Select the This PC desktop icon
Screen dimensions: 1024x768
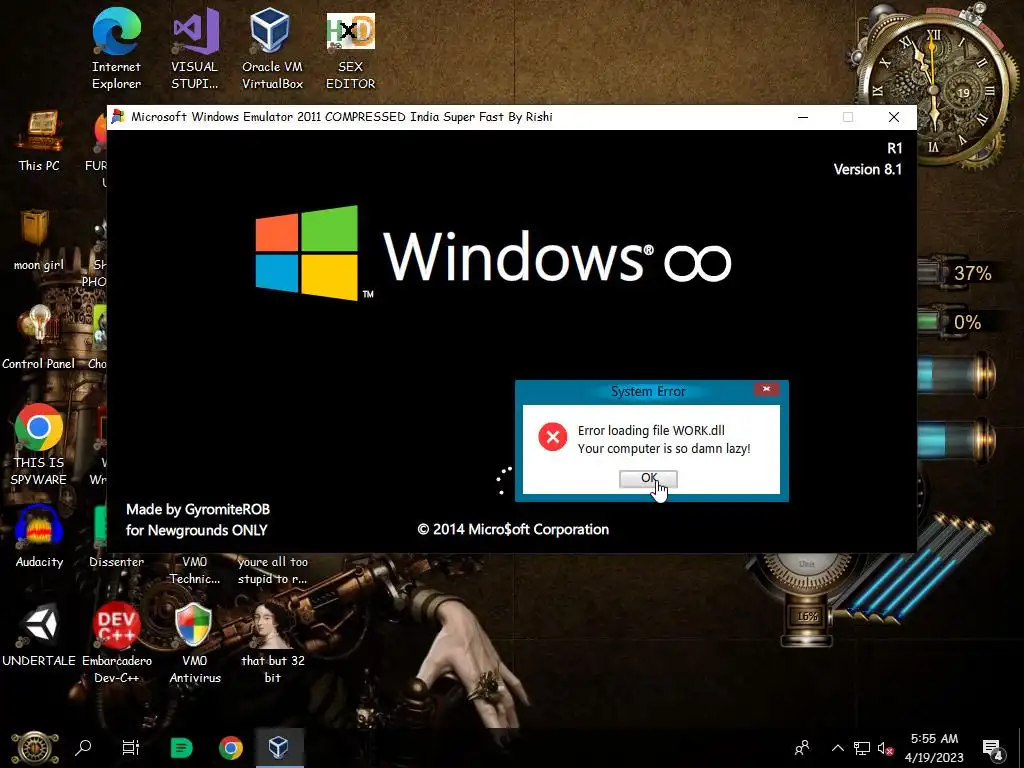click(39, 141)
